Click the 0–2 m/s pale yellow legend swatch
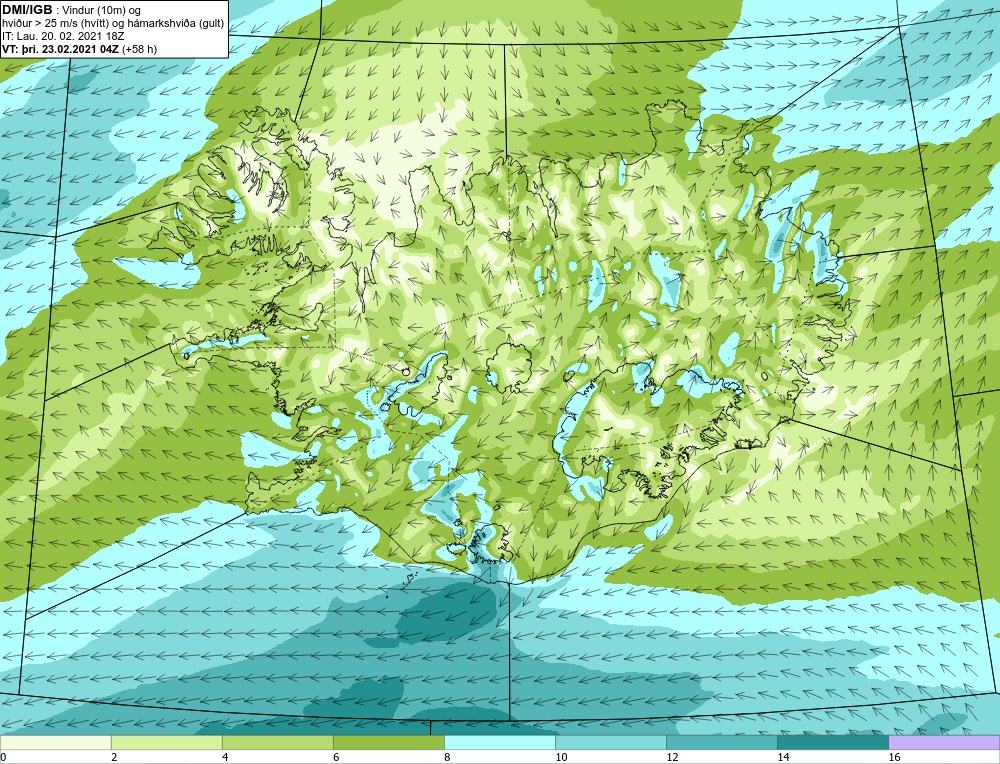The height and width of the screenshot is (764, 1000). tap(55, 742)
